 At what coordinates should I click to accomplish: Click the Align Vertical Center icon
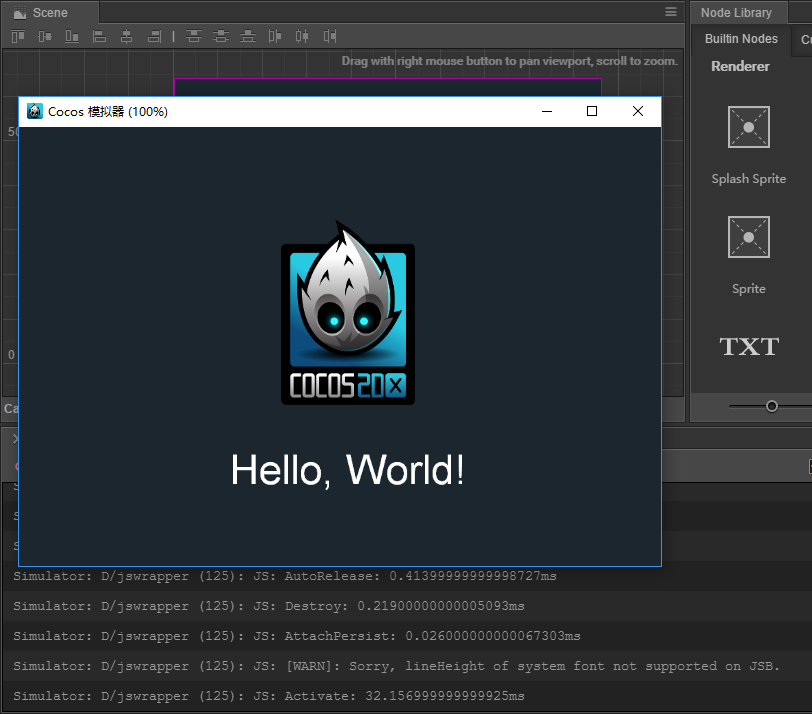pyautogui.click(x=45, y=36)
